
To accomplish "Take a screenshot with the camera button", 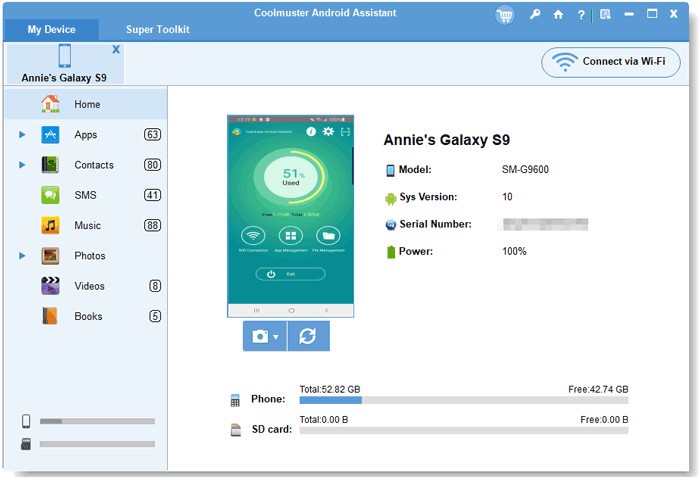I will [x=260, y=336].
